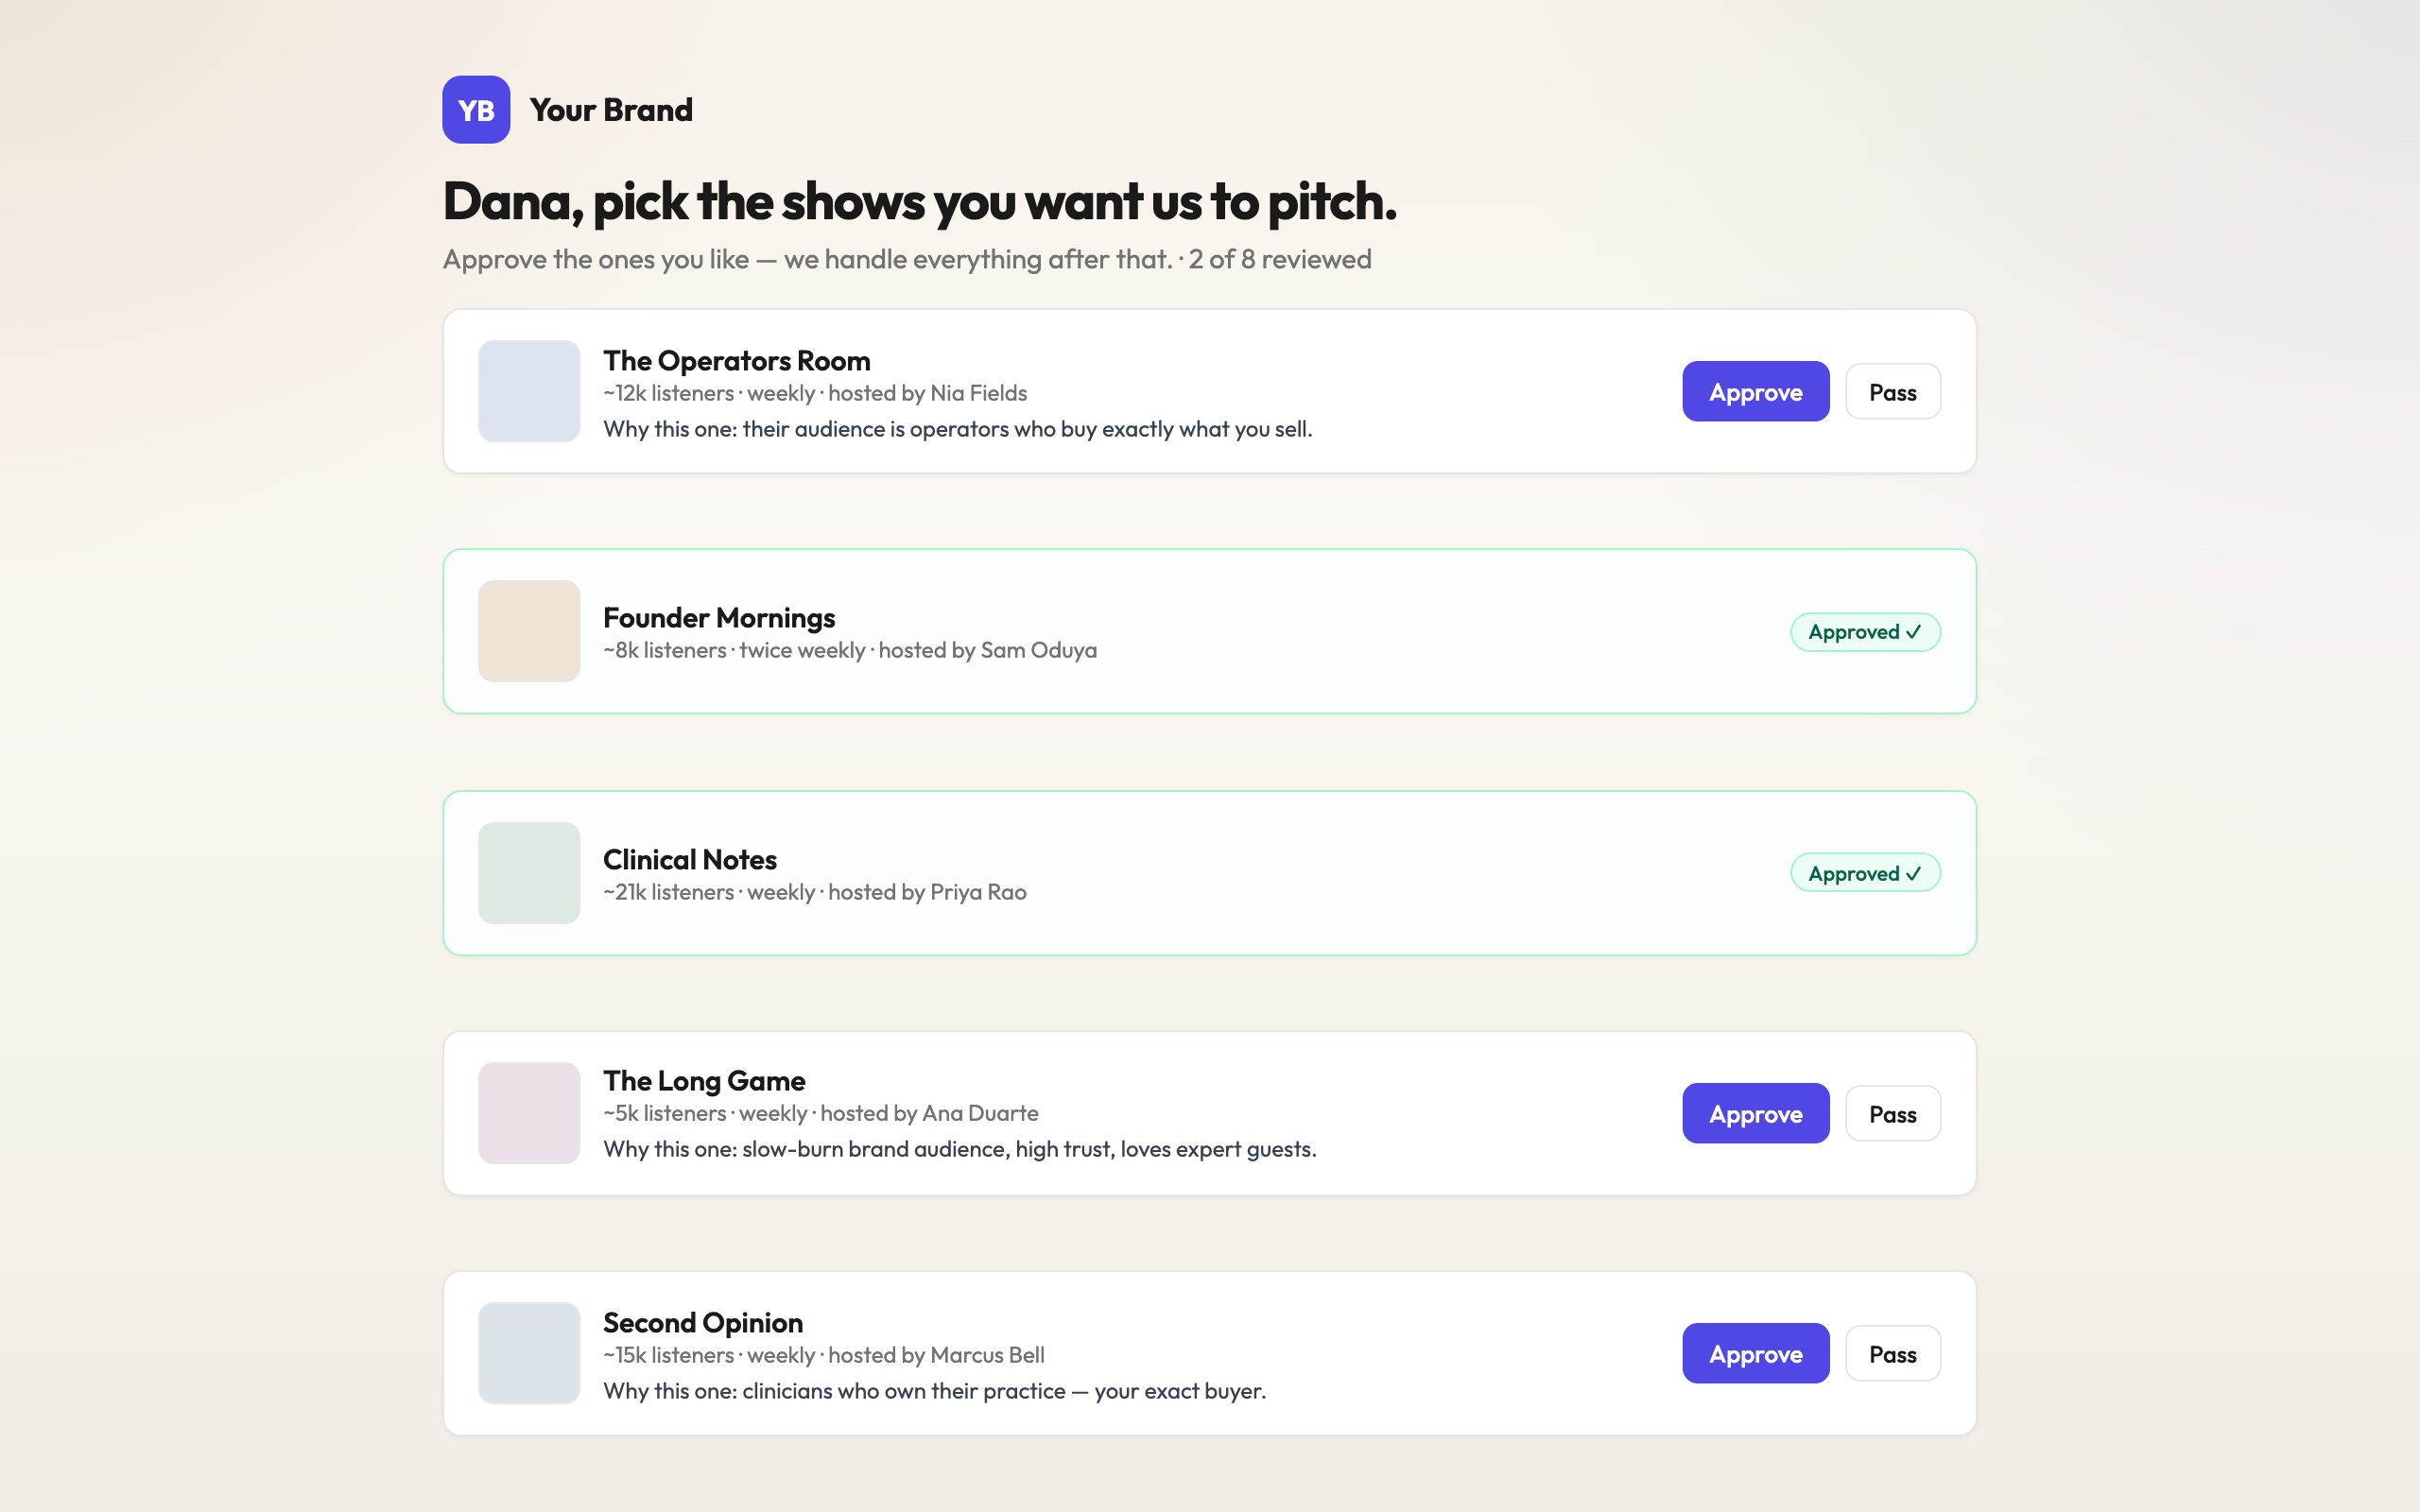Click '~12k listeners · weekly · hosted by Nia Fields'
This screenshot has width=2420, height=1512.
pyautogui.click(x=815, y=393)
